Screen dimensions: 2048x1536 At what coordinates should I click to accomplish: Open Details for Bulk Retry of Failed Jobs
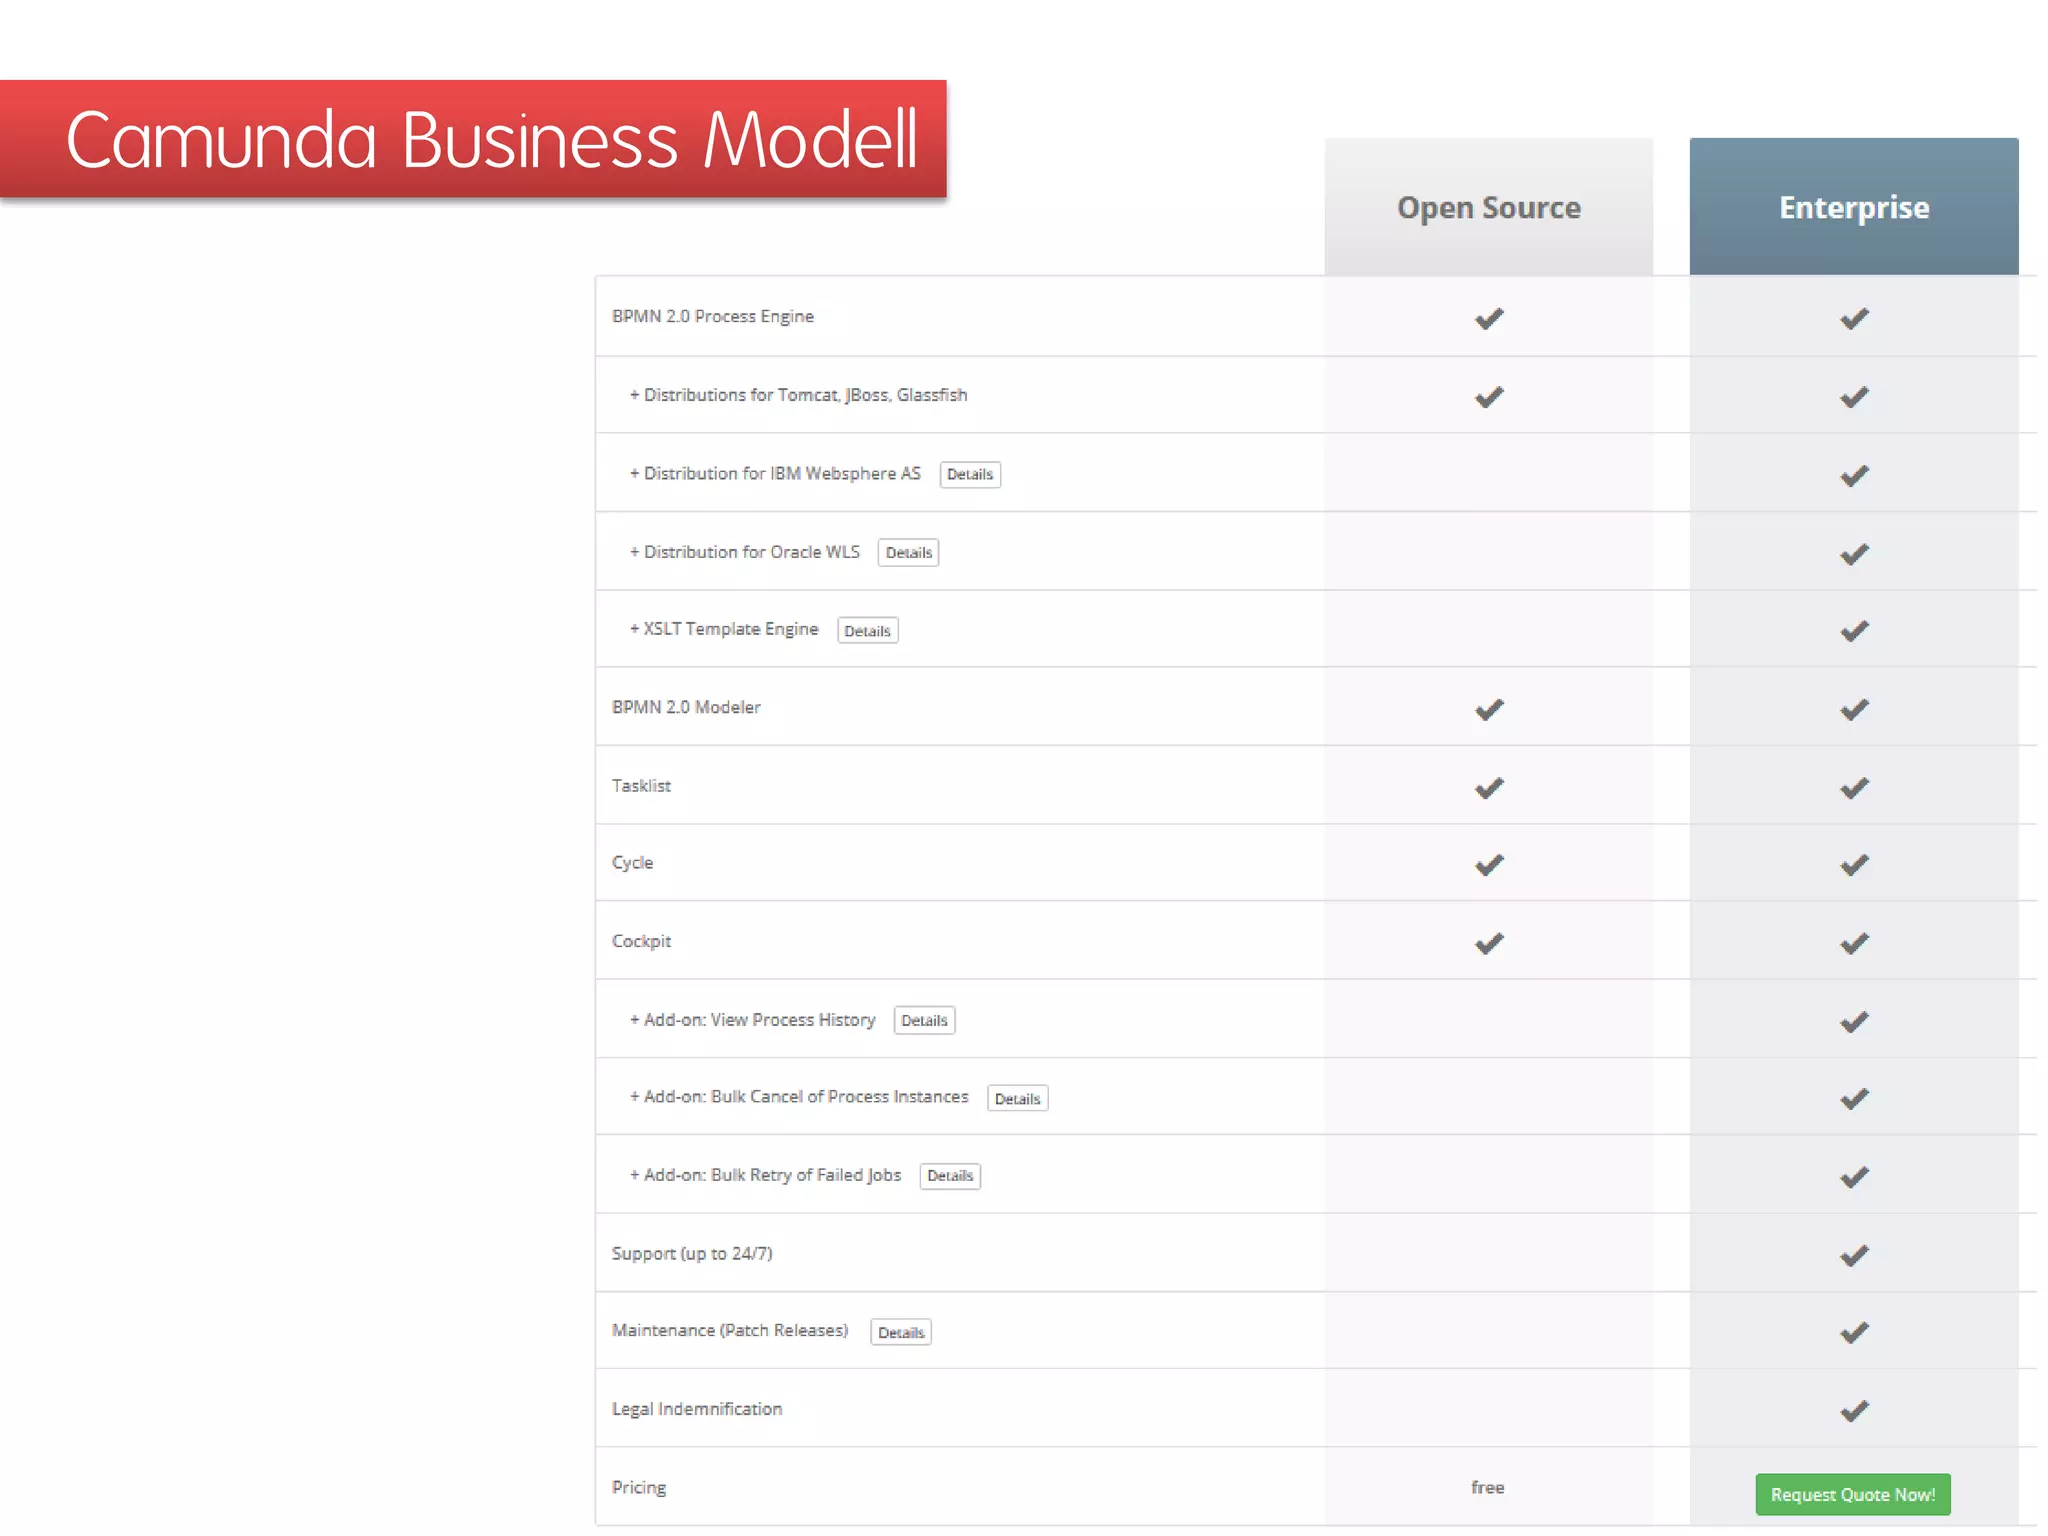[950, 1176]
